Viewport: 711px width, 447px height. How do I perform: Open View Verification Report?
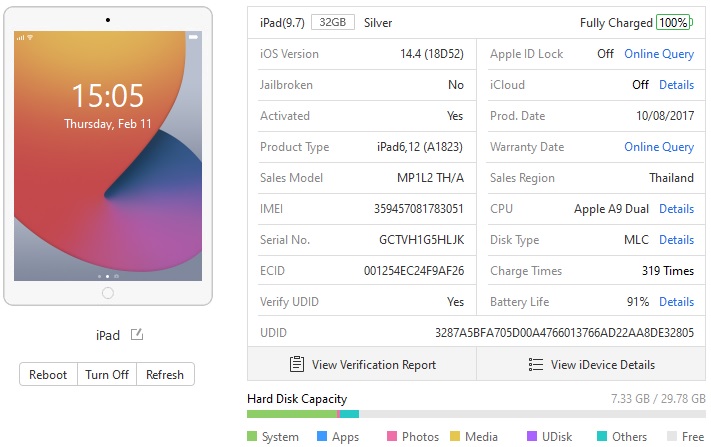362,364
